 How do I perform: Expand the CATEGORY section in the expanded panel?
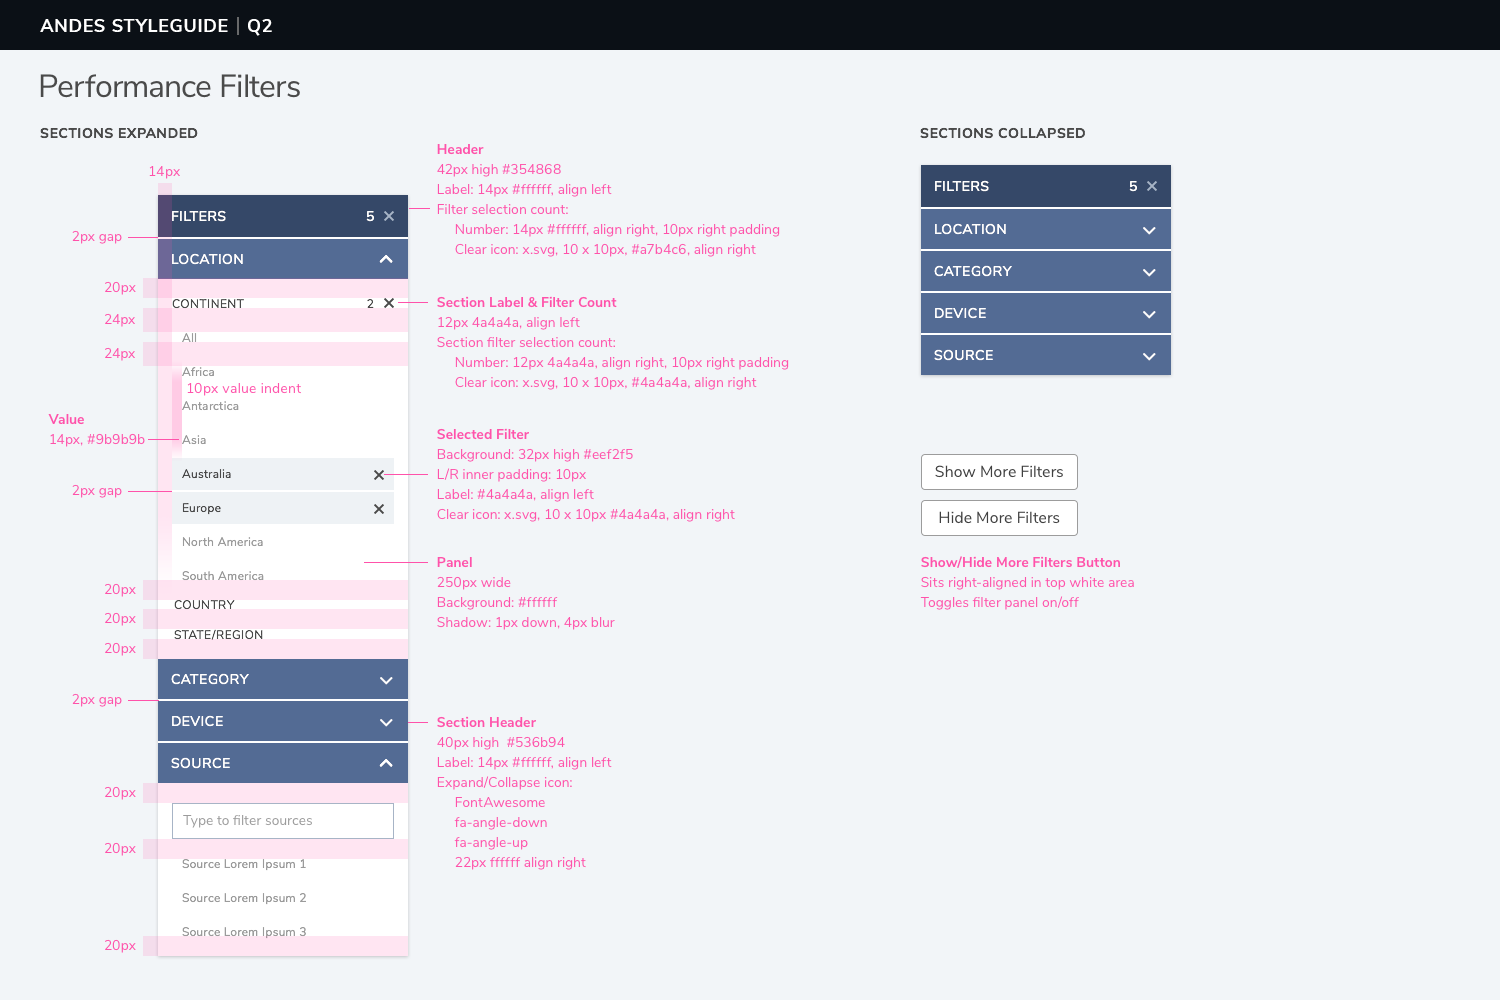click(386, 680)
